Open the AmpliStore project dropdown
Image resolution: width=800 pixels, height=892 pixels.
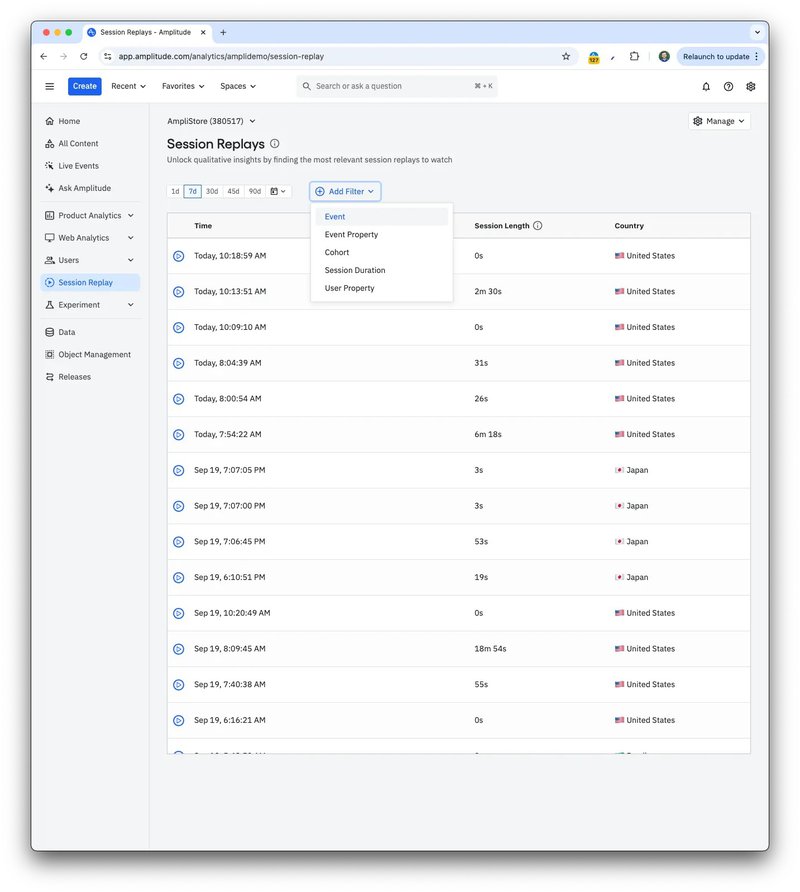click(x=212, y=121)
